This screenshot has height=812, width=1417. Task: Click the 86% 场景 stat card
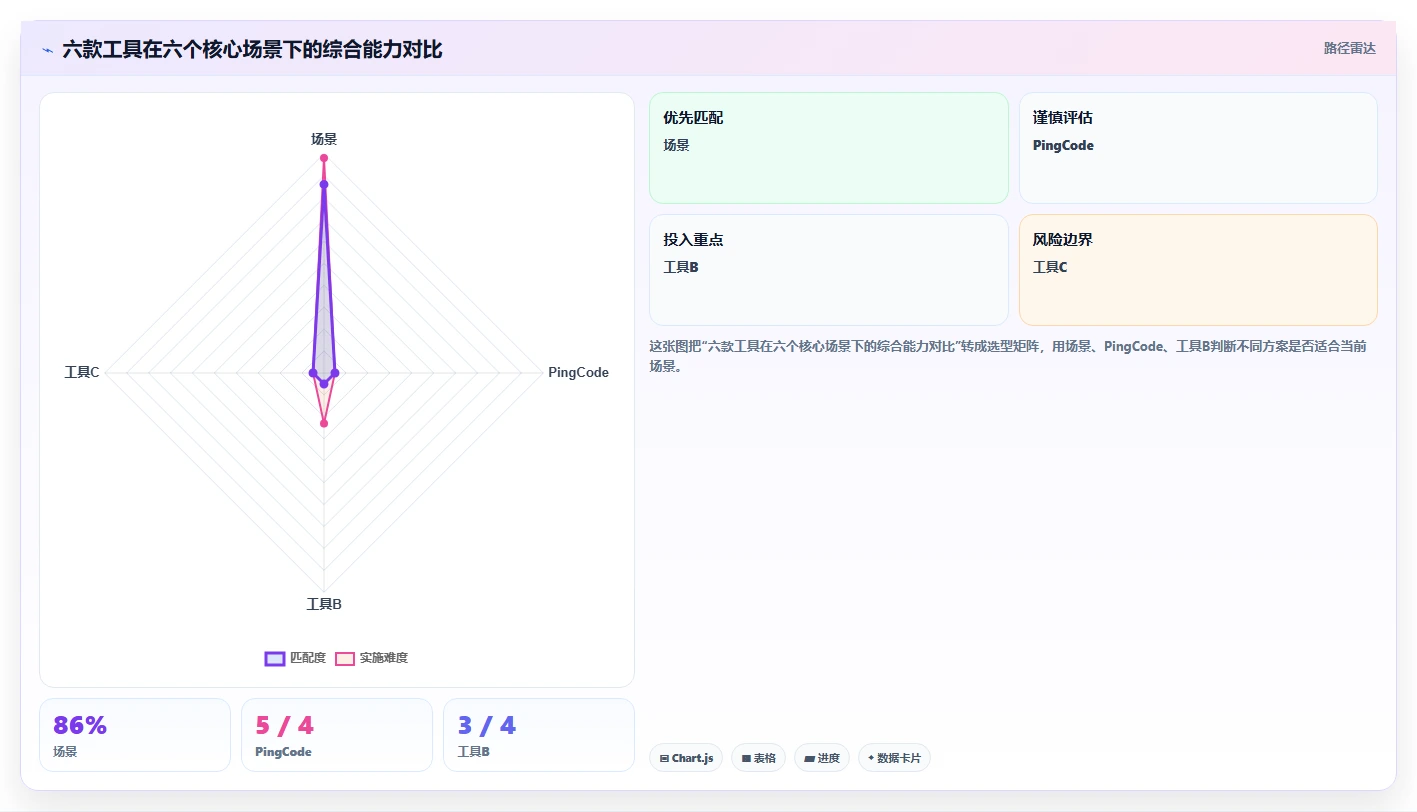pos(135,735)
